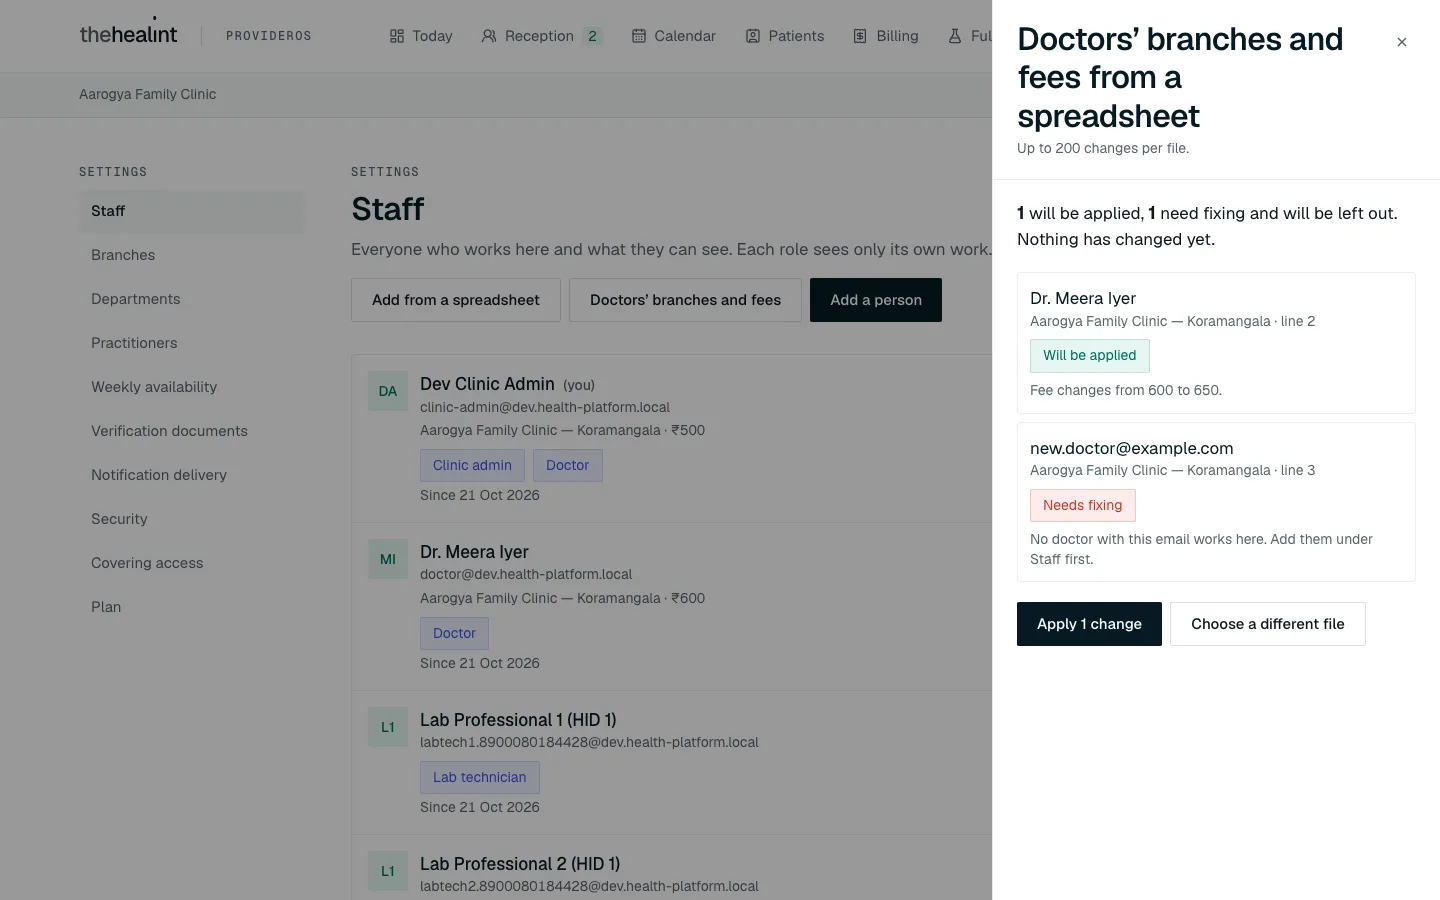Select Departments in settings sidebar
The height and width of the screenshot is (900, 1440).
pyautogui.click(x=192, y=299)
